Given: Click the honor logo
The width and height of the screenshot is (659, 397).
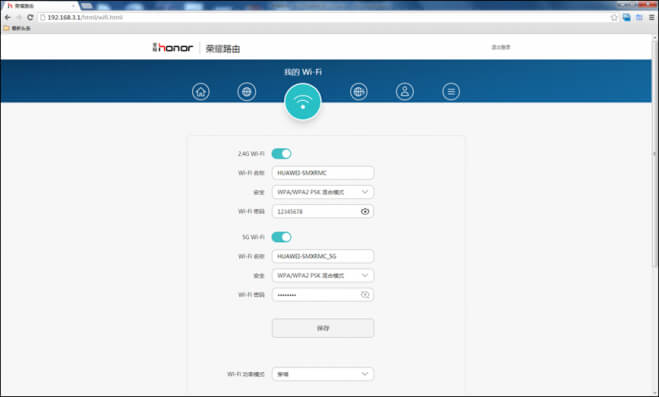Looking at the screenshot, I should [x=173, y=47].
